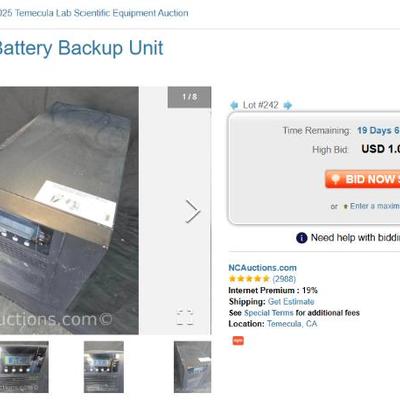Click the Need help with bidding text
400x400 pixels.
pos(355,238)
